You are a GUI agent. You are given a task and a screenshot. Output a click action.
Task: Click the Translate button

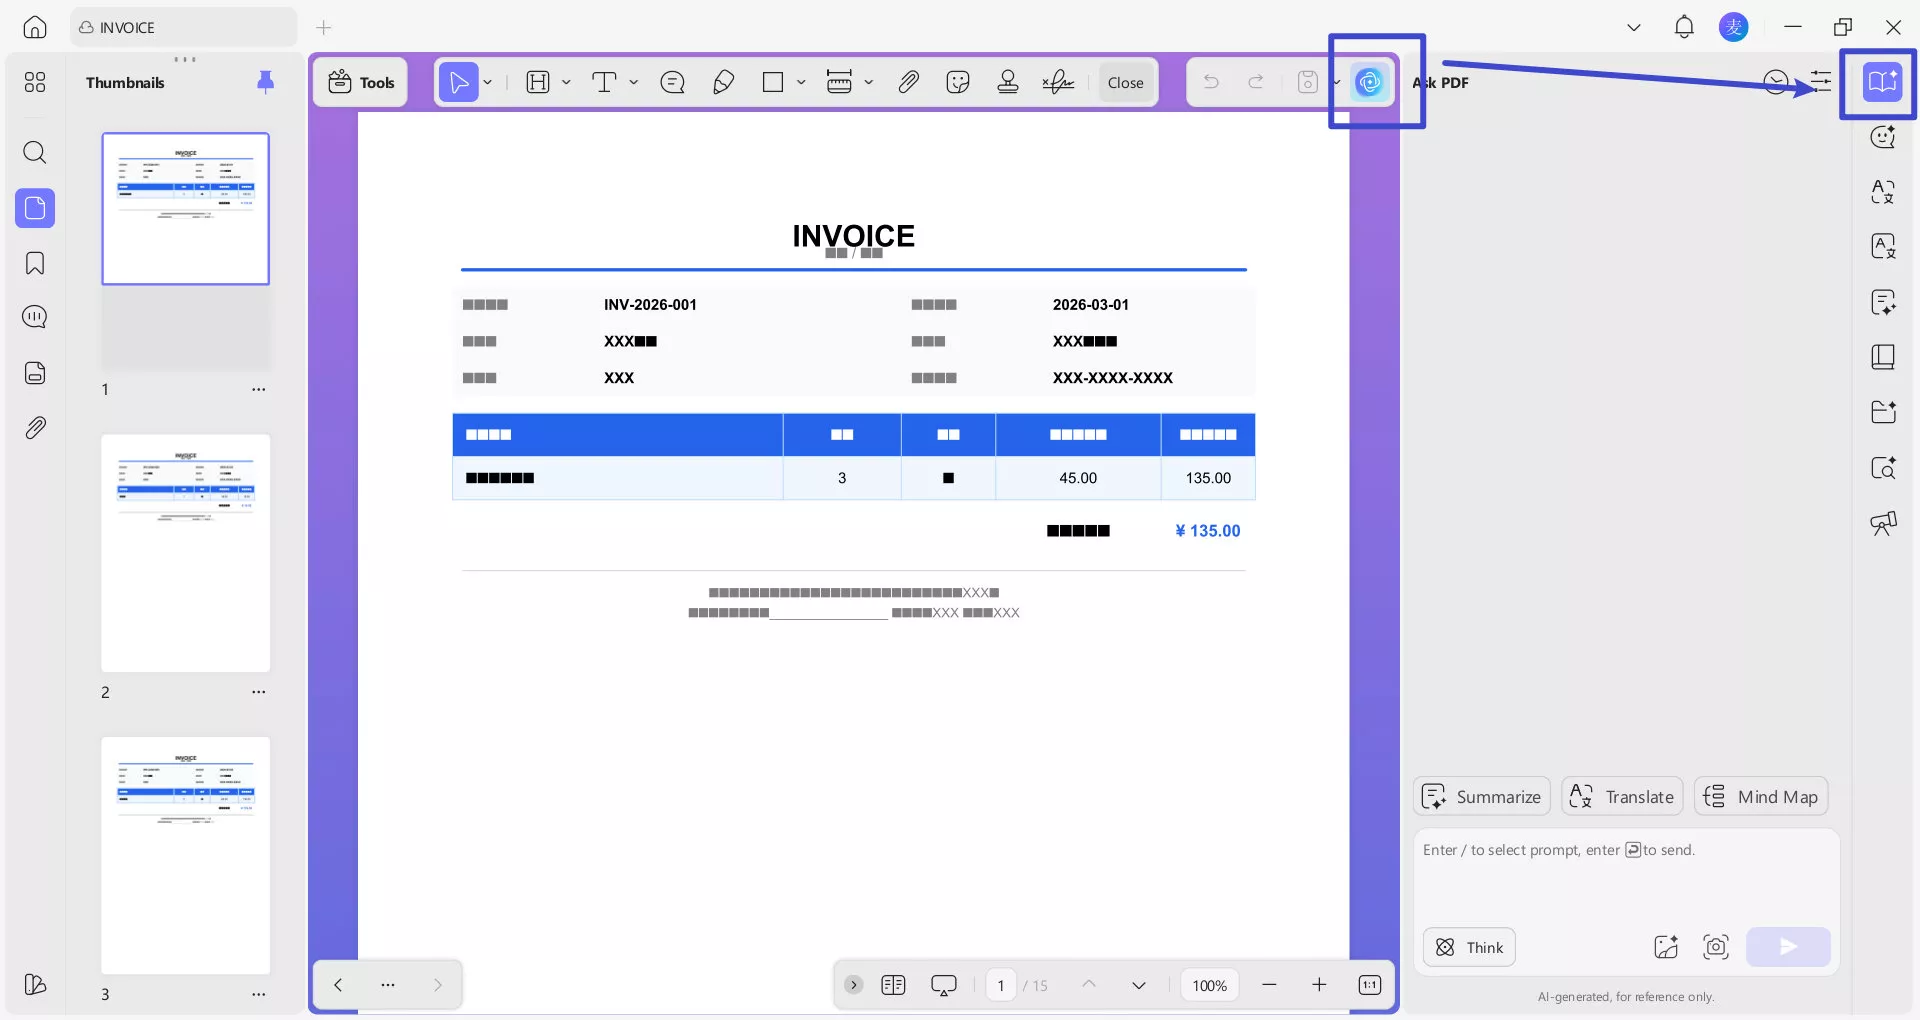(x=1622, y=796)
